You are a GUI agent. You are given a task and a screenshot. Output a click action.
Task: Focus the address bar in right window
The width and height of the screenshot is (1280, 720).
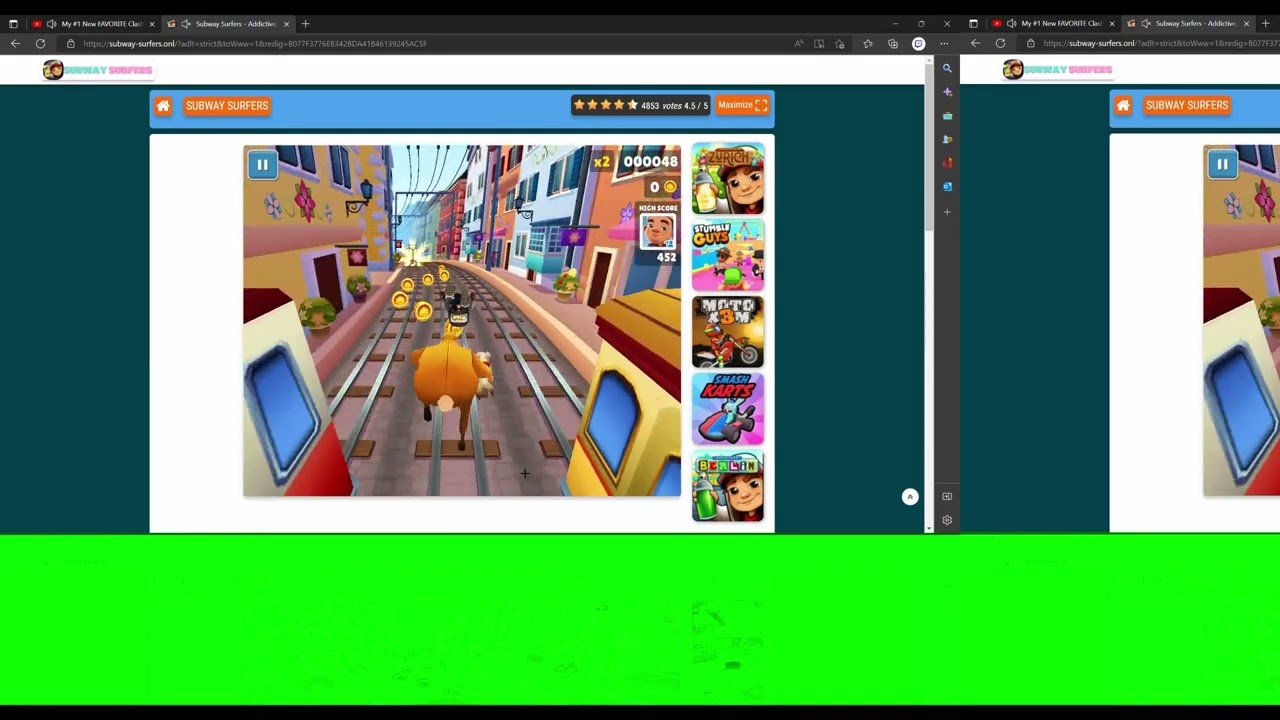(1150, 44)
